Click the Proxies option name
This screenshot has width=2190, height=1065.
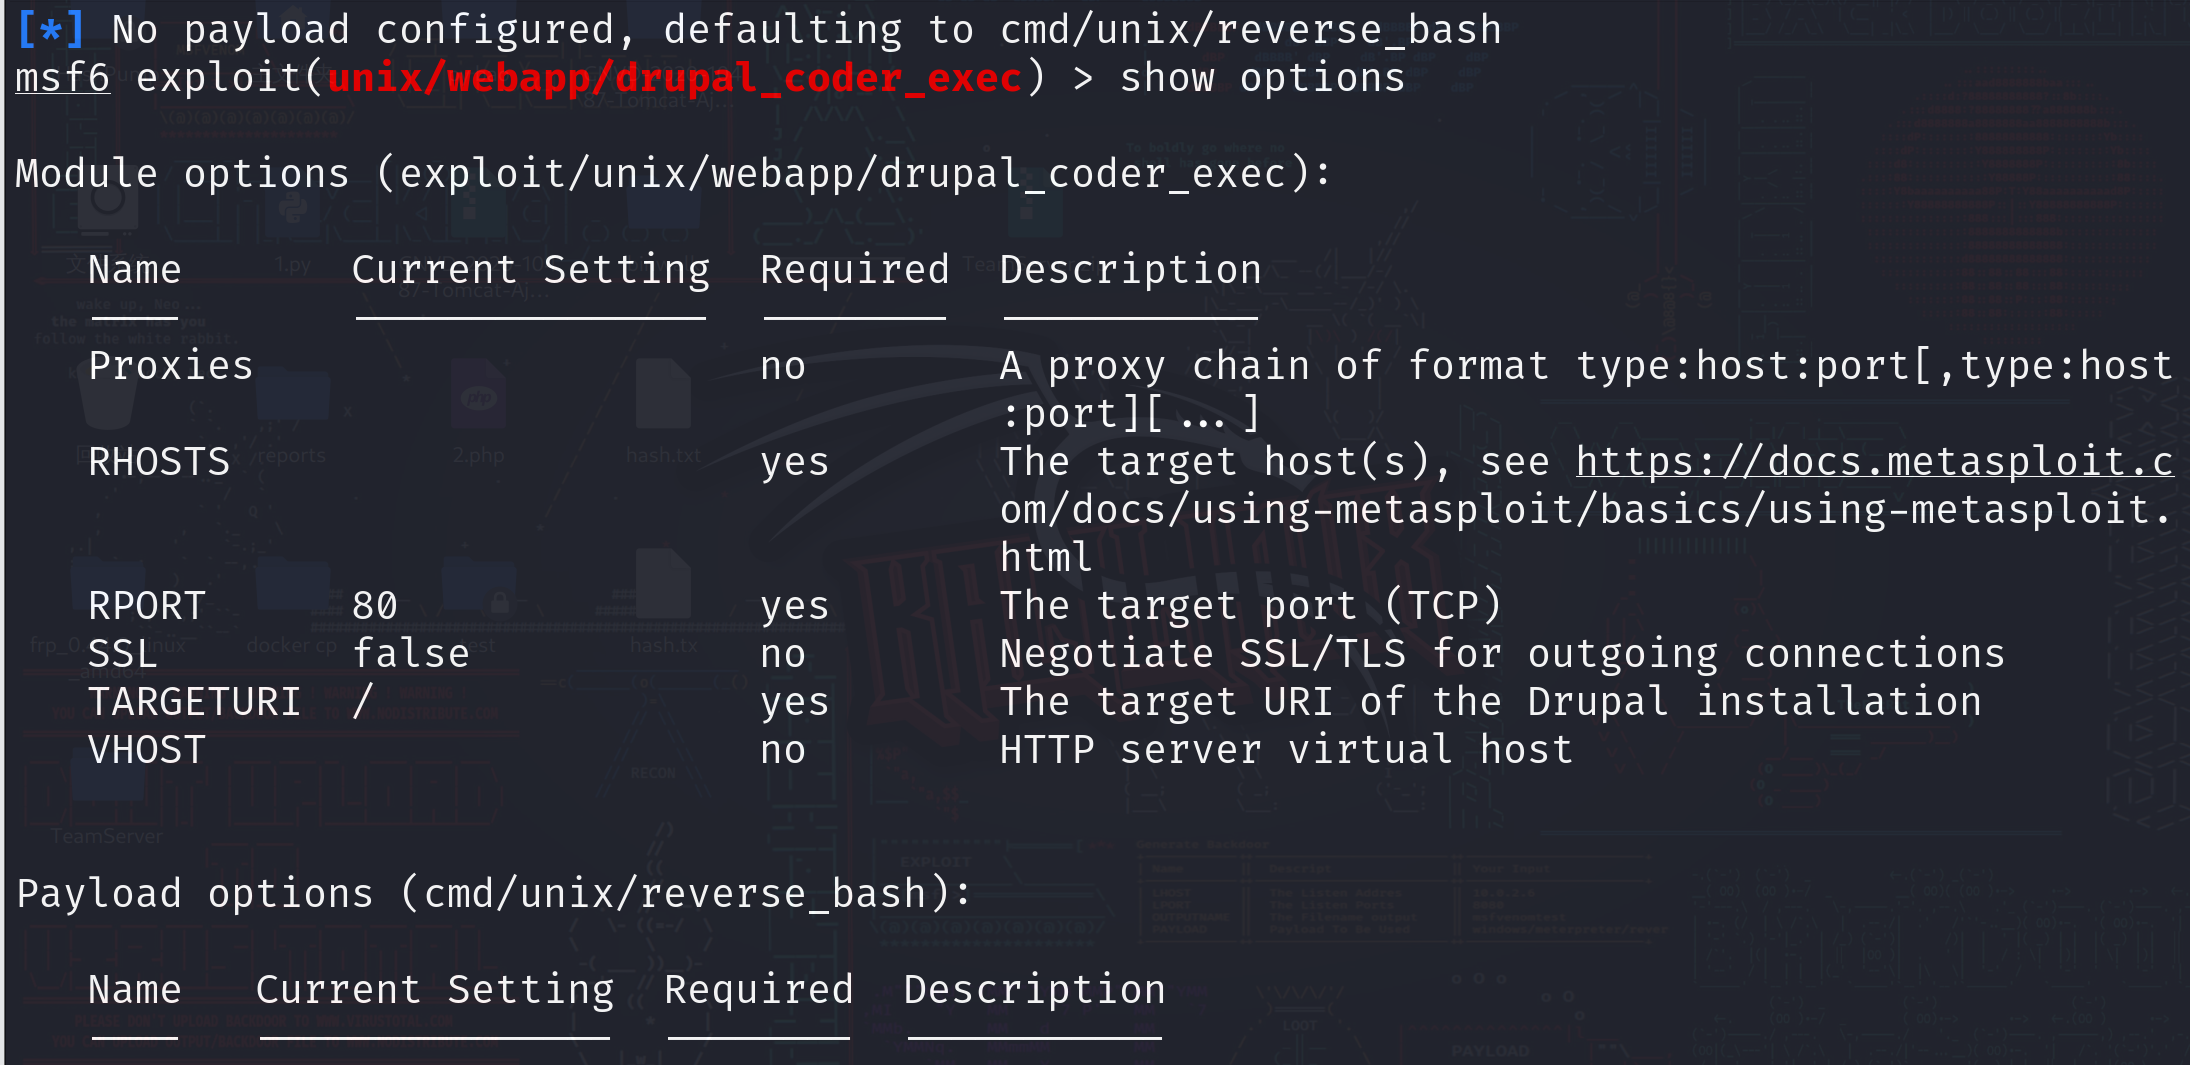(x=171, y=366)
